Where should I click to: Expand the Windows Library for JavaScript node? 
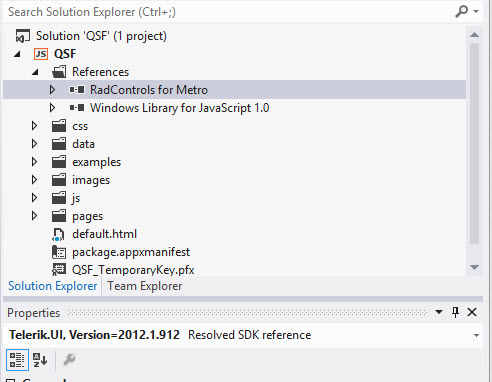(x=52, y=108)
